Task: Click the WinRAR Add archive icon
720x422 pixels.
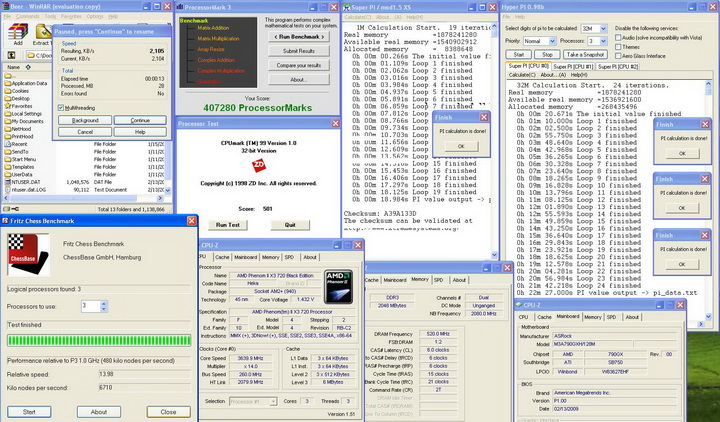Action: (18, 32)
